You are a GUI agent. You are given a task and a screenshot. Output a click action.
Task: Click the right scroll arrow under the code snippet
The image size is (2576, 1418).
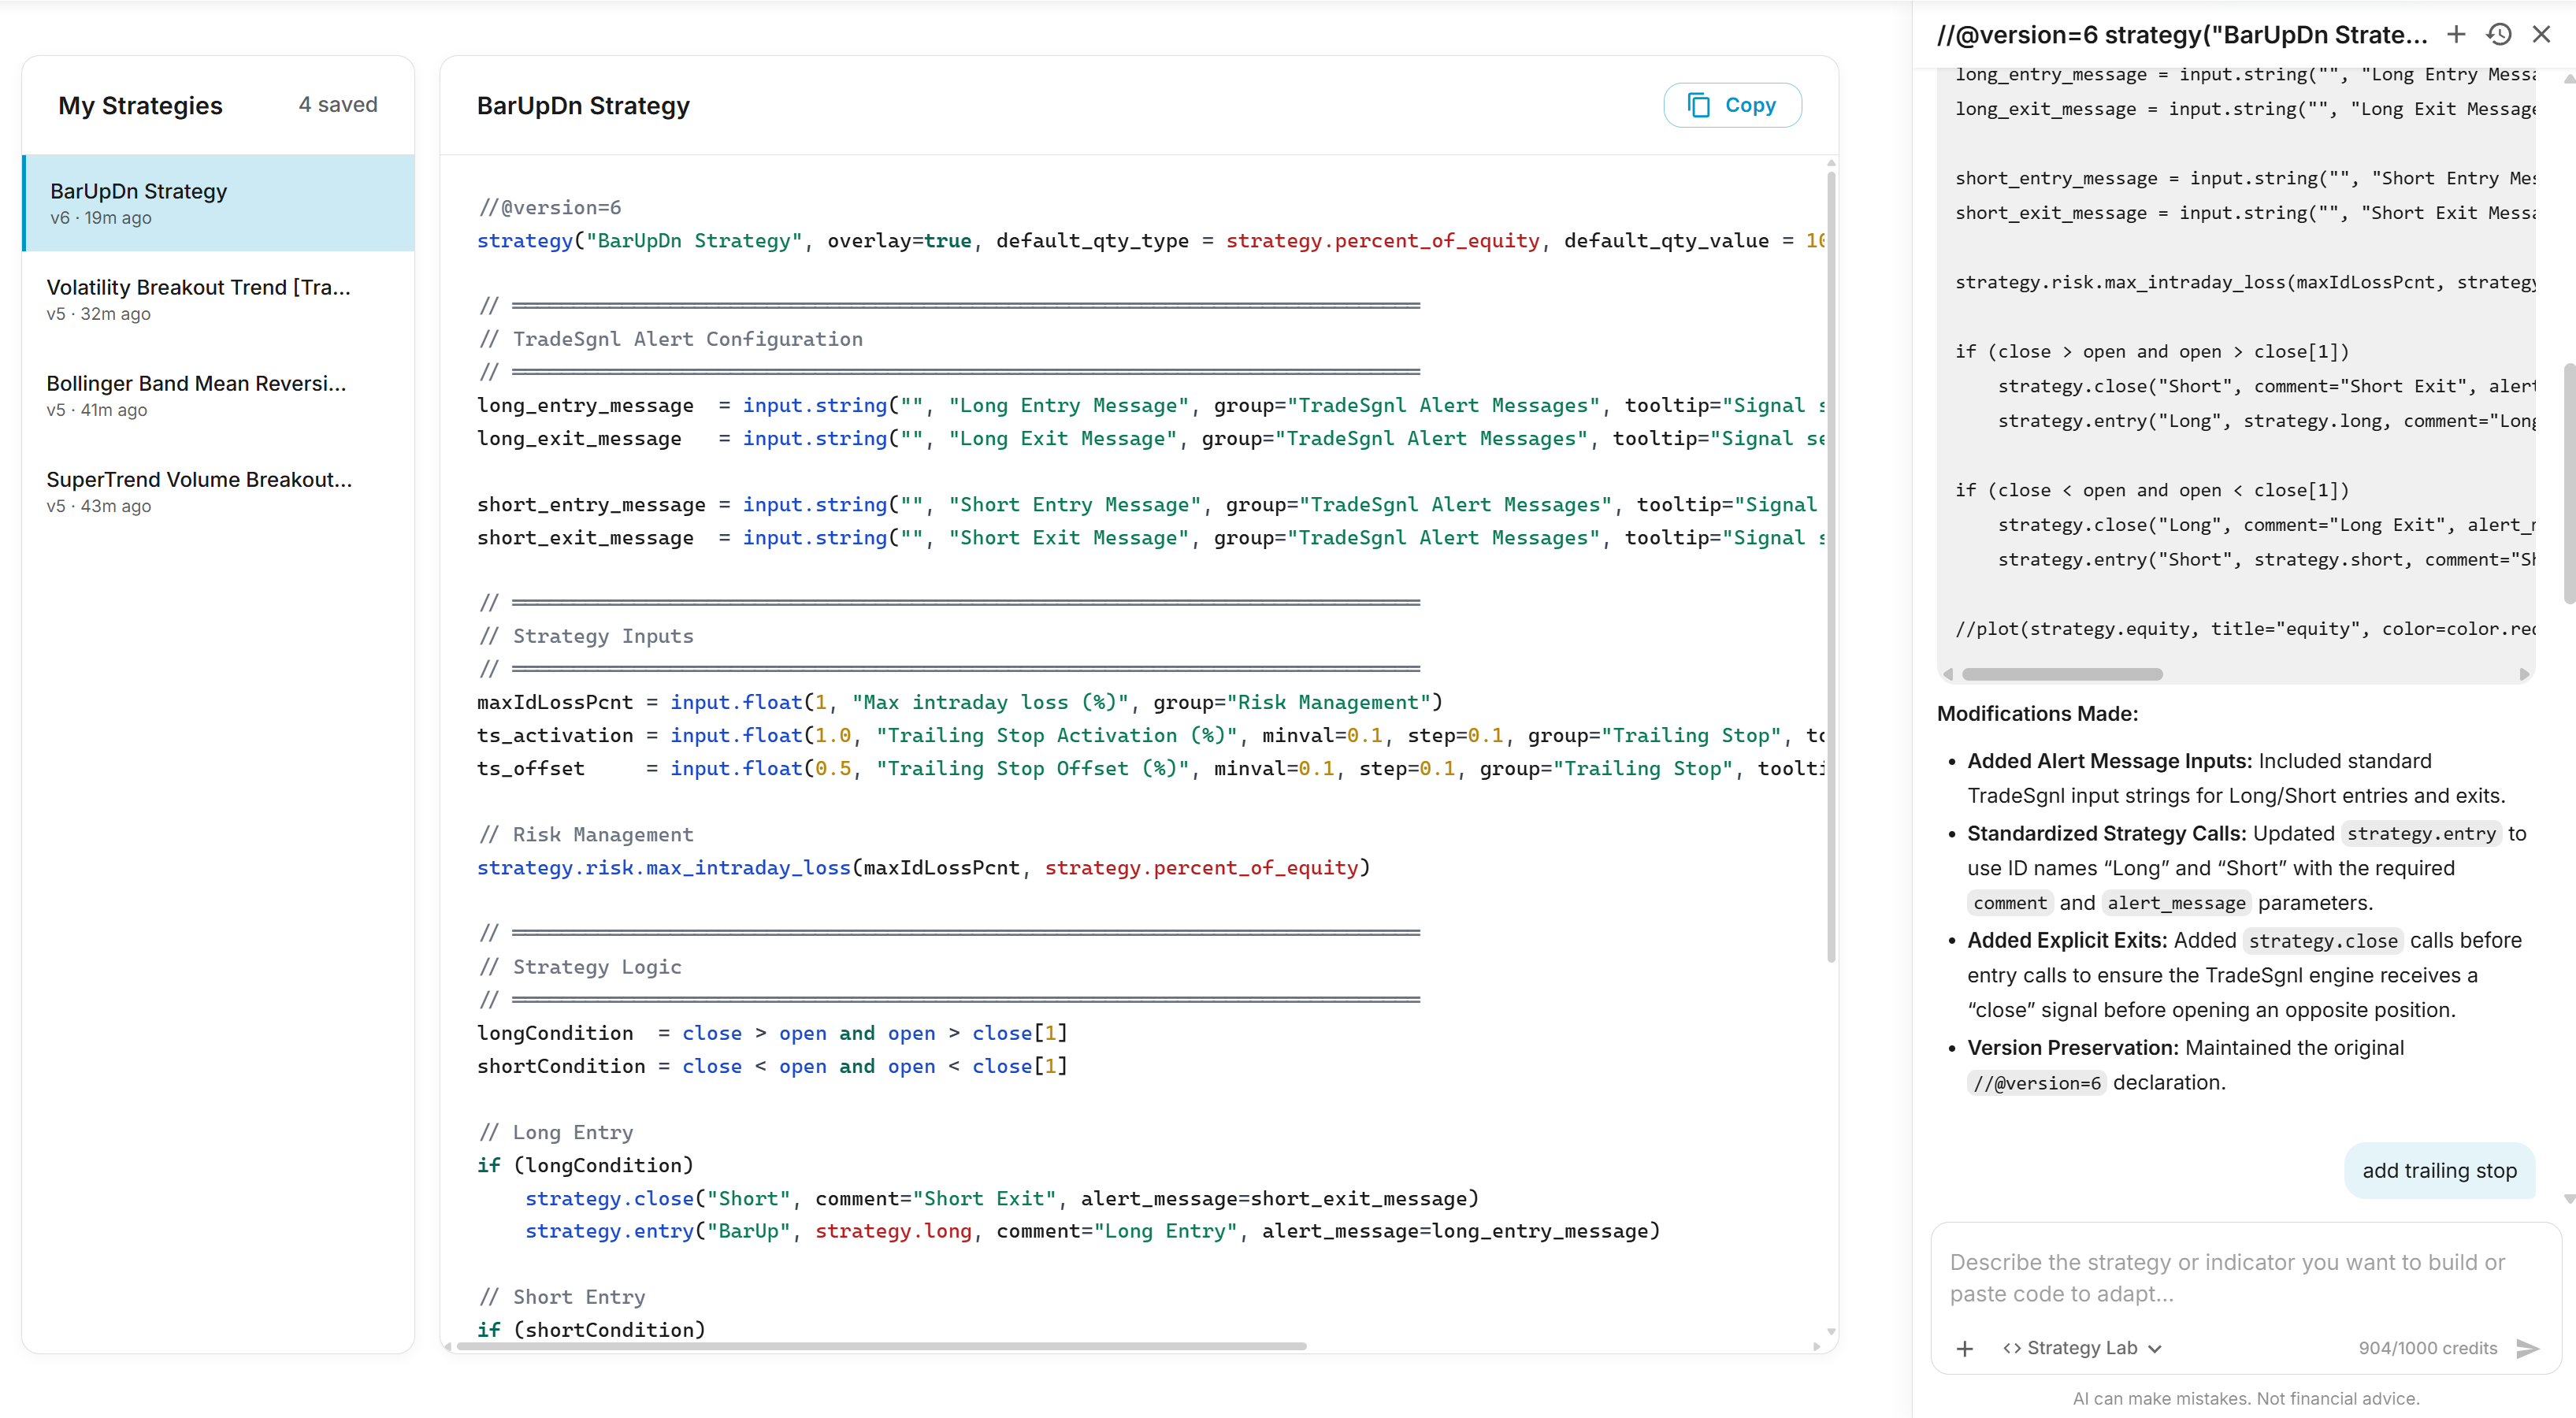click(2527, 674)
